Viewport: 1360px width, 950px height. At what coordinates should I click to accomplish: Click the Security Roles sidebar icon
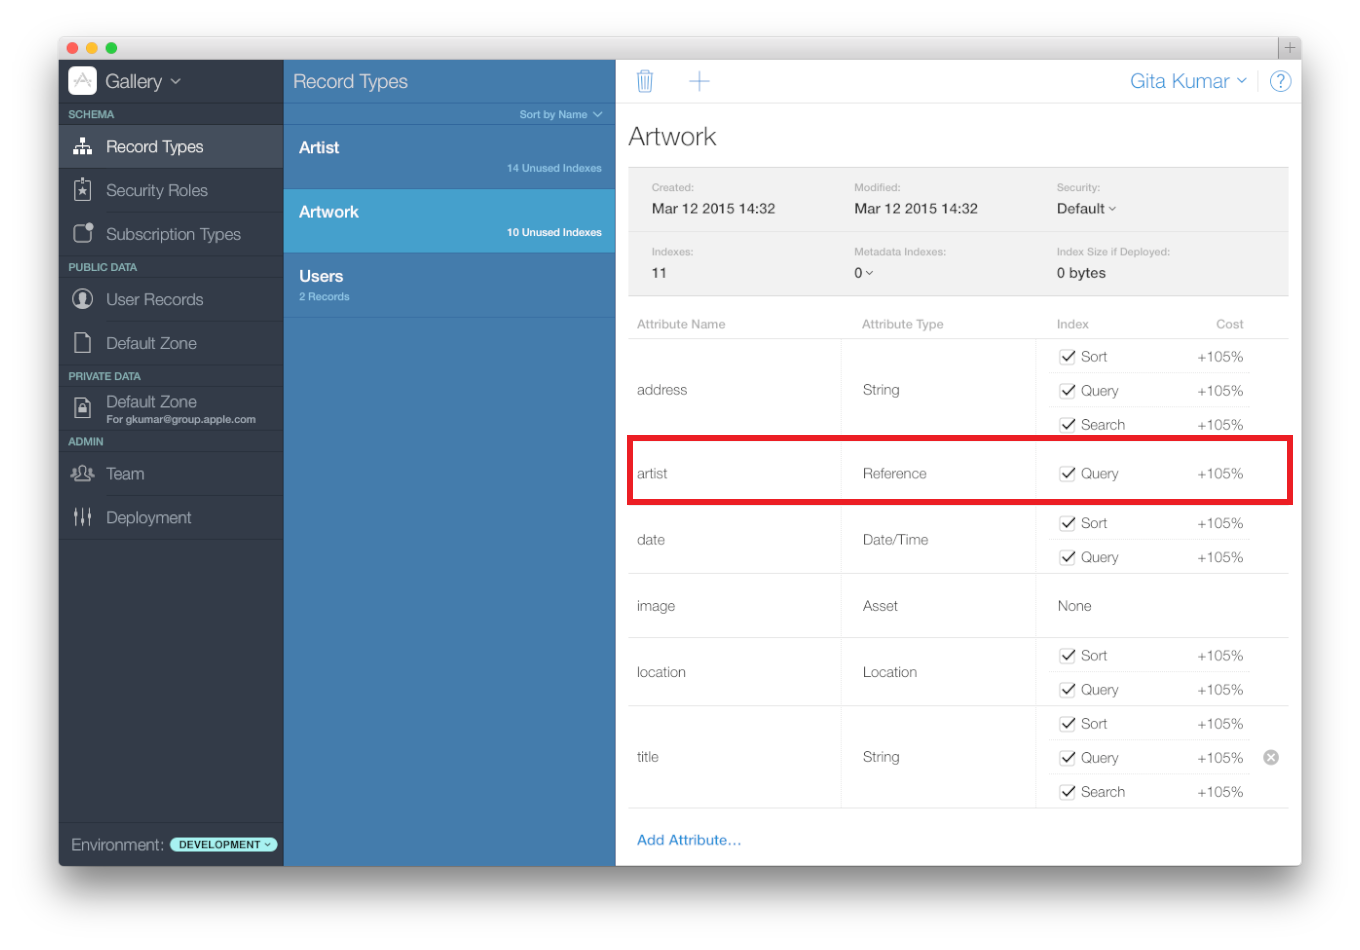coord(83,190)
